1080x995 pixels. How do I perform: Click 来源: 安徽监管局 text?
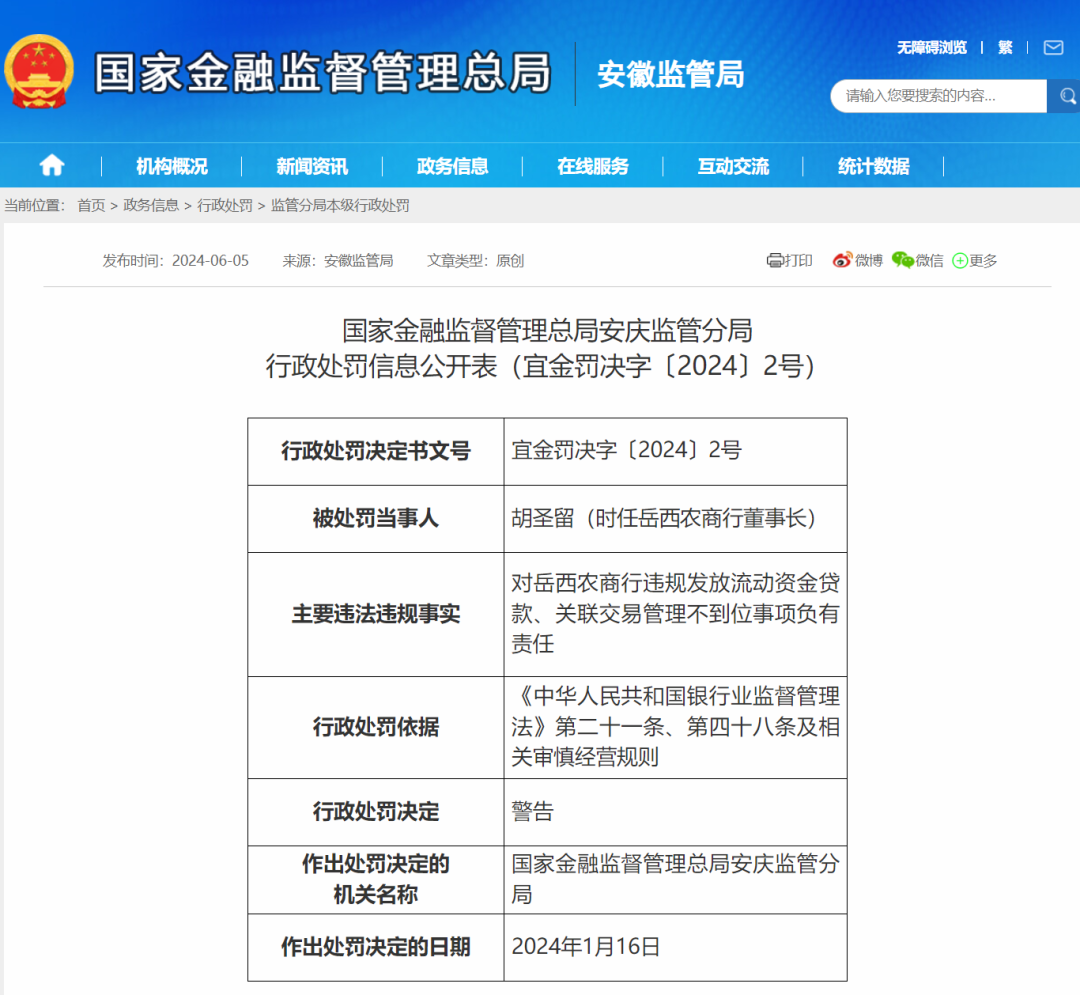click(x=338, y=260)
